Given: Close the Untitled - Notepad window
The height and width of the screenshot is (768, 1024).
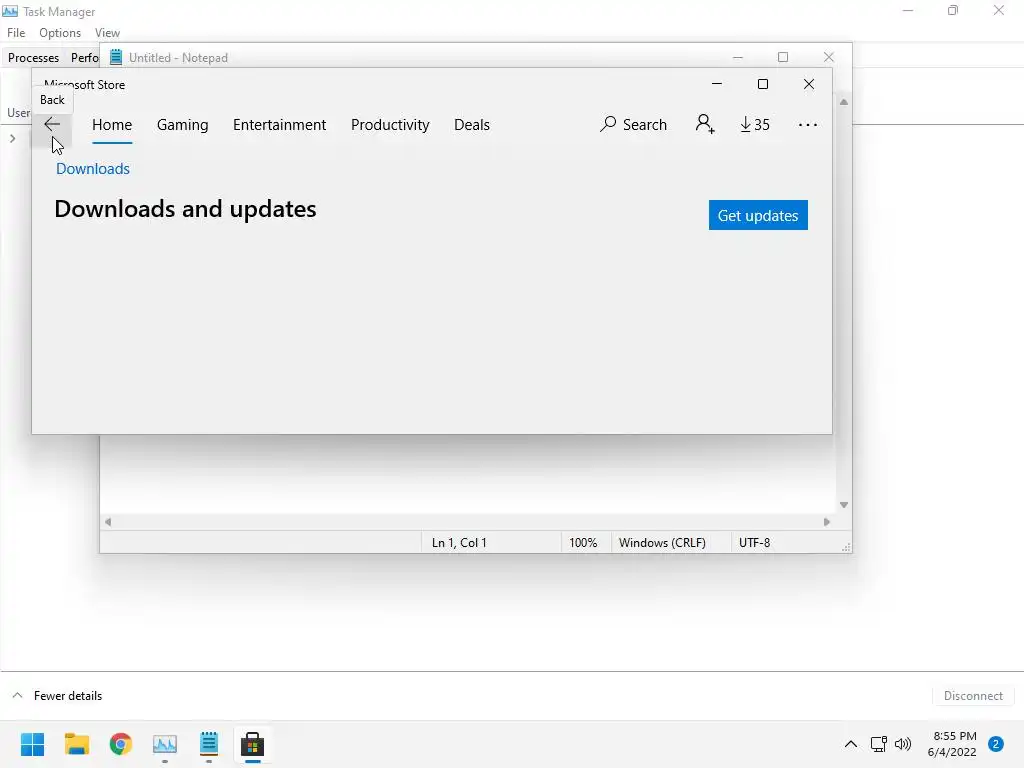Looking at the screenshot, I should coord(829,57).
